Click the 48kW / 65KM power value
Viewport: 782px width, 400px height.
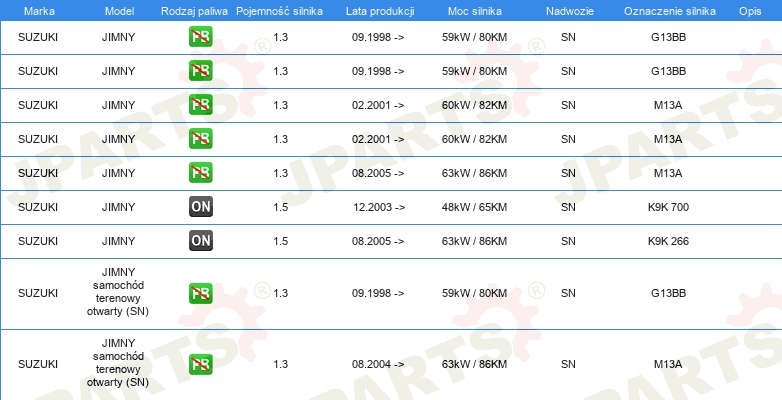coord(474,207)
